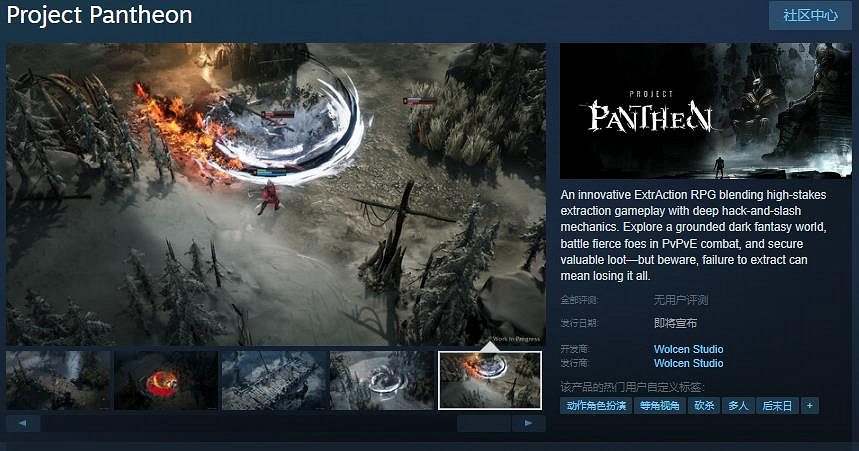Image resolution: width=859 pixels, height=451 pixels.
Task: Click the 多人 tag
Action: (738, 406)
